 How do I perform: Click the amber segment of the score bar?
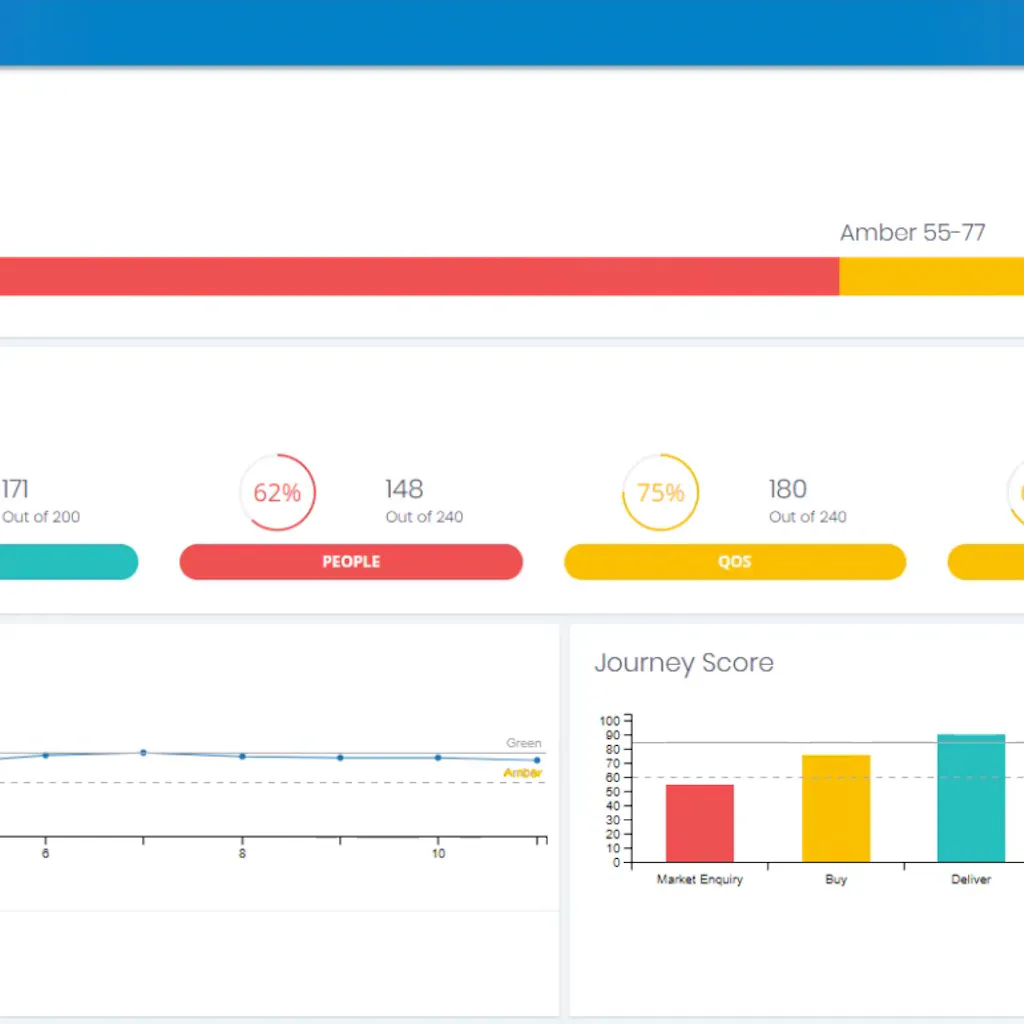(931, 276)
